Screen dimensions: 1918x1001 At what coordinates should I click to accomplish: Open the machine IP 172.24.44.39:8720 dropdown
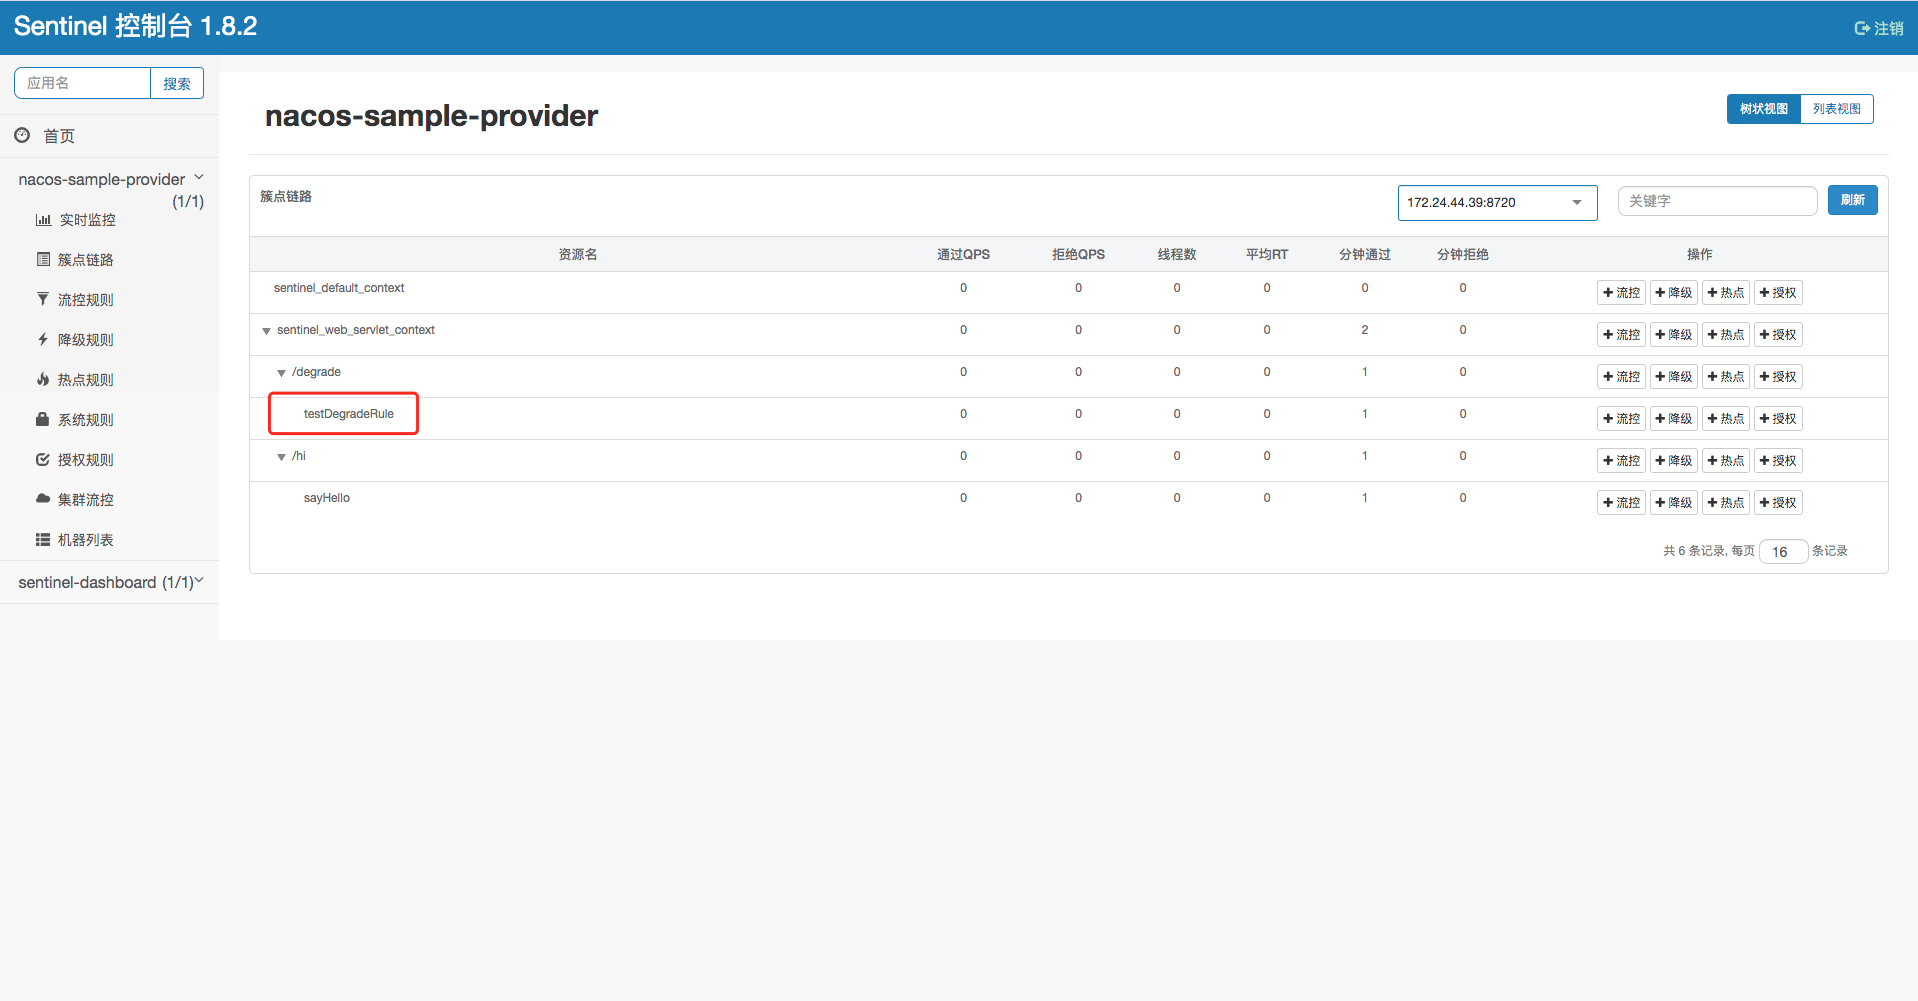point(1497,202)
